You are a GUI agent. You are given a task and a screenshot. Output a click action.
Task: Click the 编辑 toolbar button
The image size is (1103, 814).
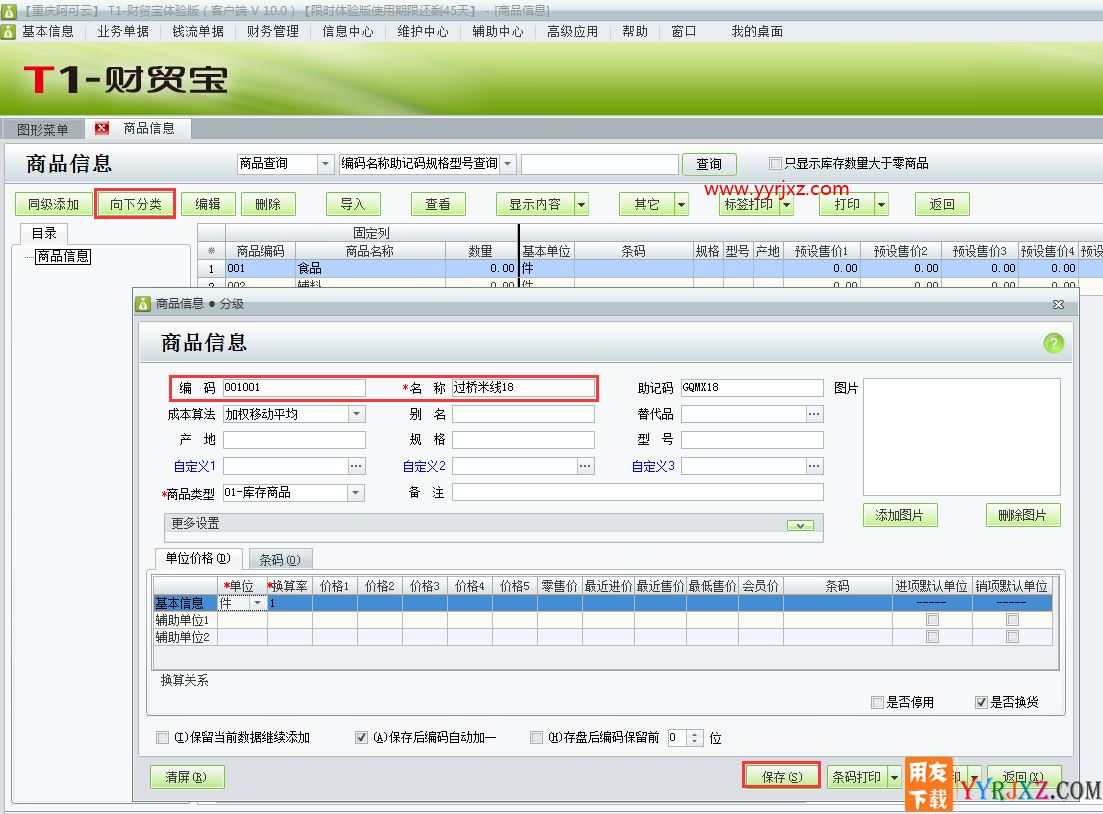[x=208, y=205]
